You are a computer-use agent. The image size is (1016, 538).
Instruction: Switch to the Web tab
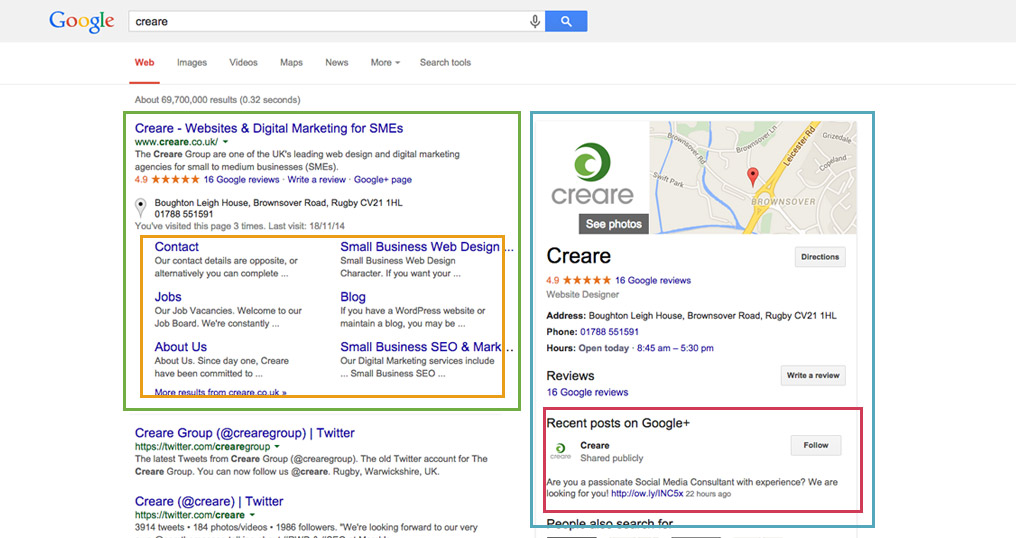[x=144, y=63]
